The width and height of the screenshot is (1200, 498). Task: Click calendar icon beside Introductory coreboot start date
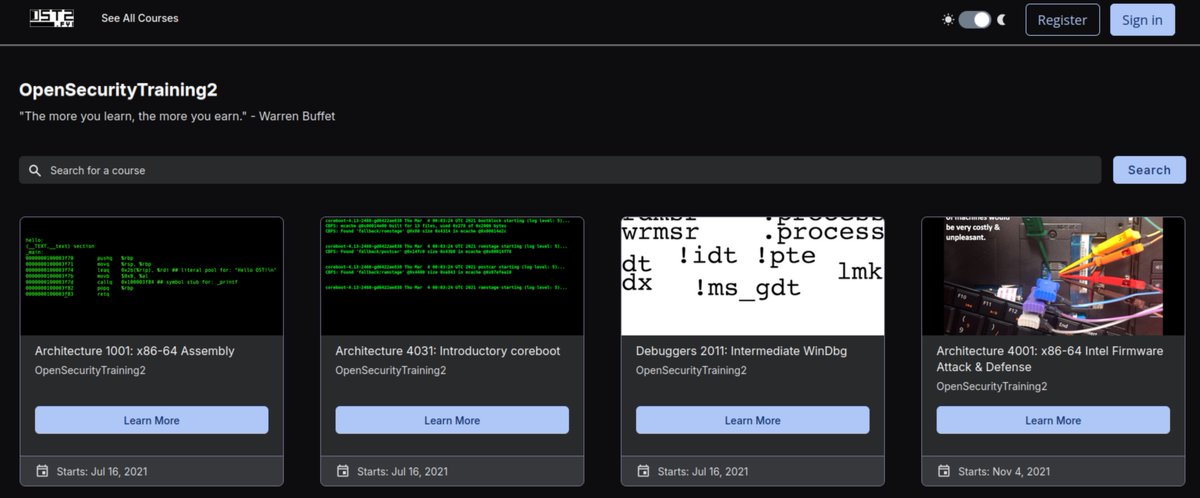tap(342, 471)
